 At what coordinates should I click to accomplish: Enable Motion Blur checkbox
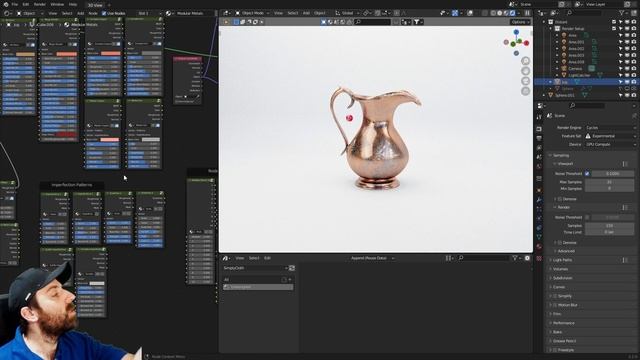(555, 305)
